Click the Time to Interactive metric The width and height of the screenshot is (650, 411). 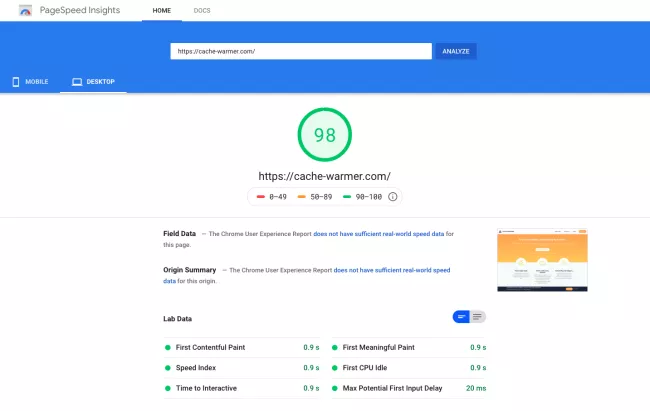click(x=242, y=388)
